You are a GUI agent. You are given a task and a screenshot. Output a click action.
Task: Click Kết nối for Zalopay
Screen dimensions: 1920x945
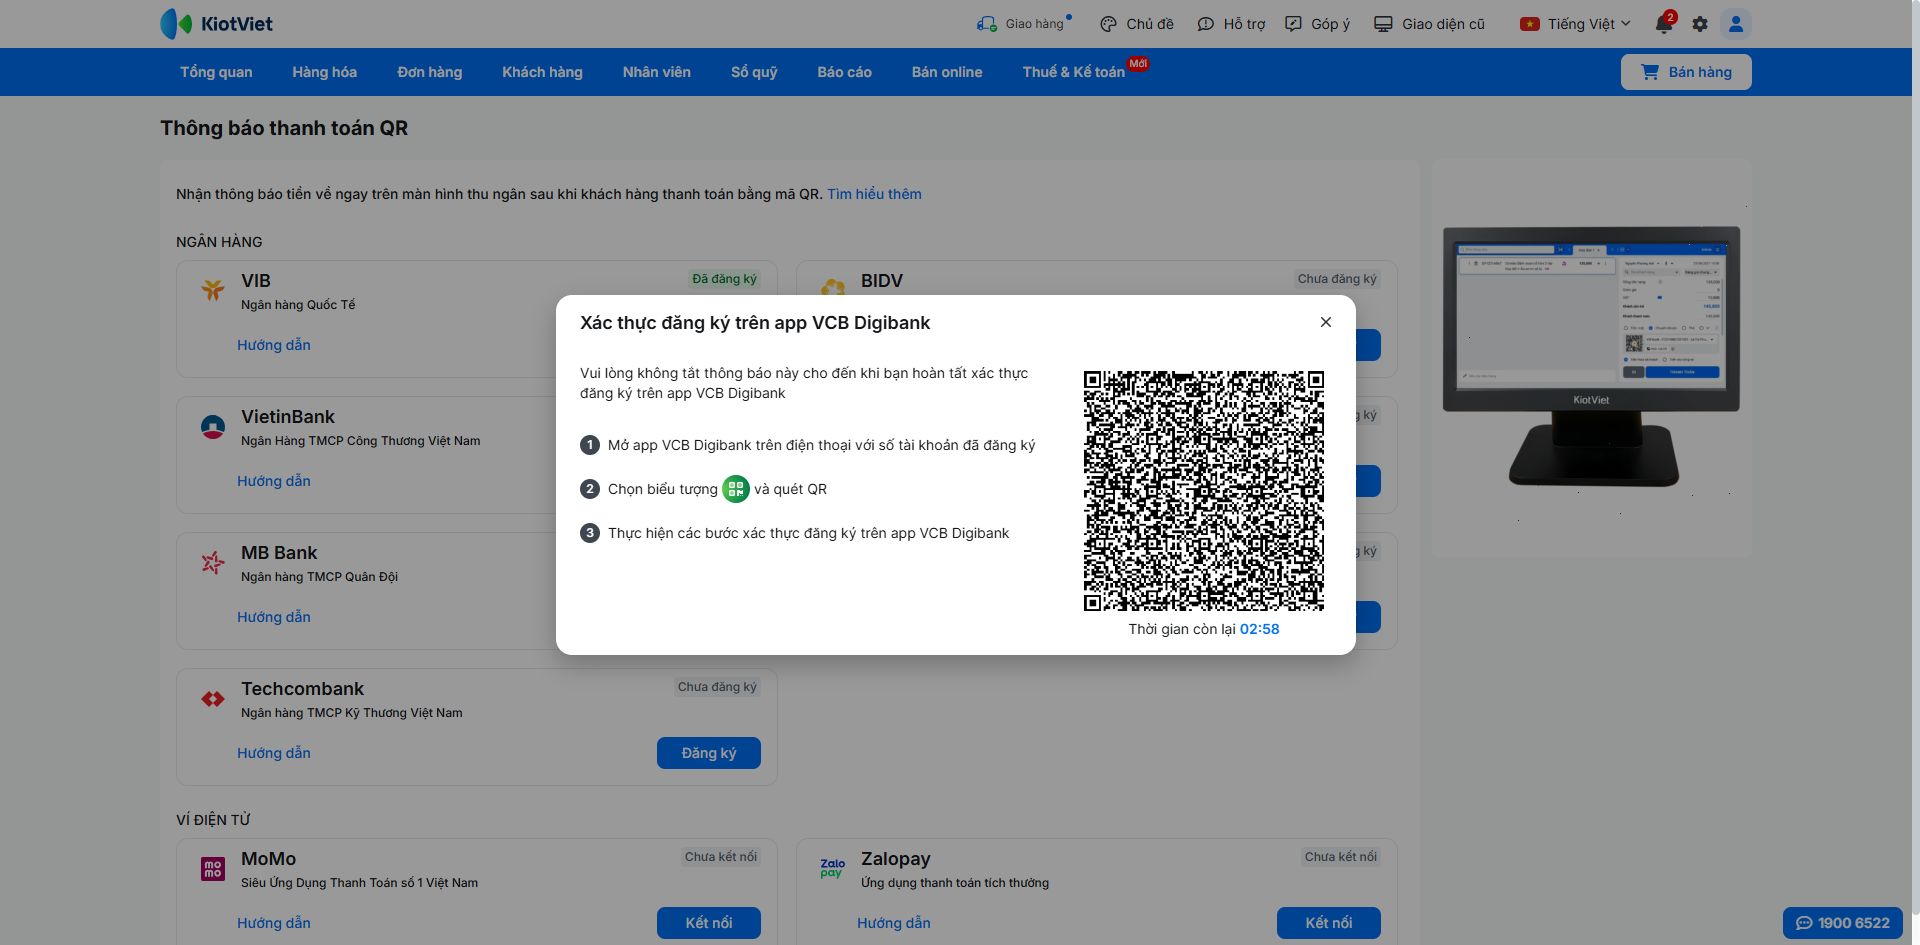pyautogui.click(x=1329, y=923)
